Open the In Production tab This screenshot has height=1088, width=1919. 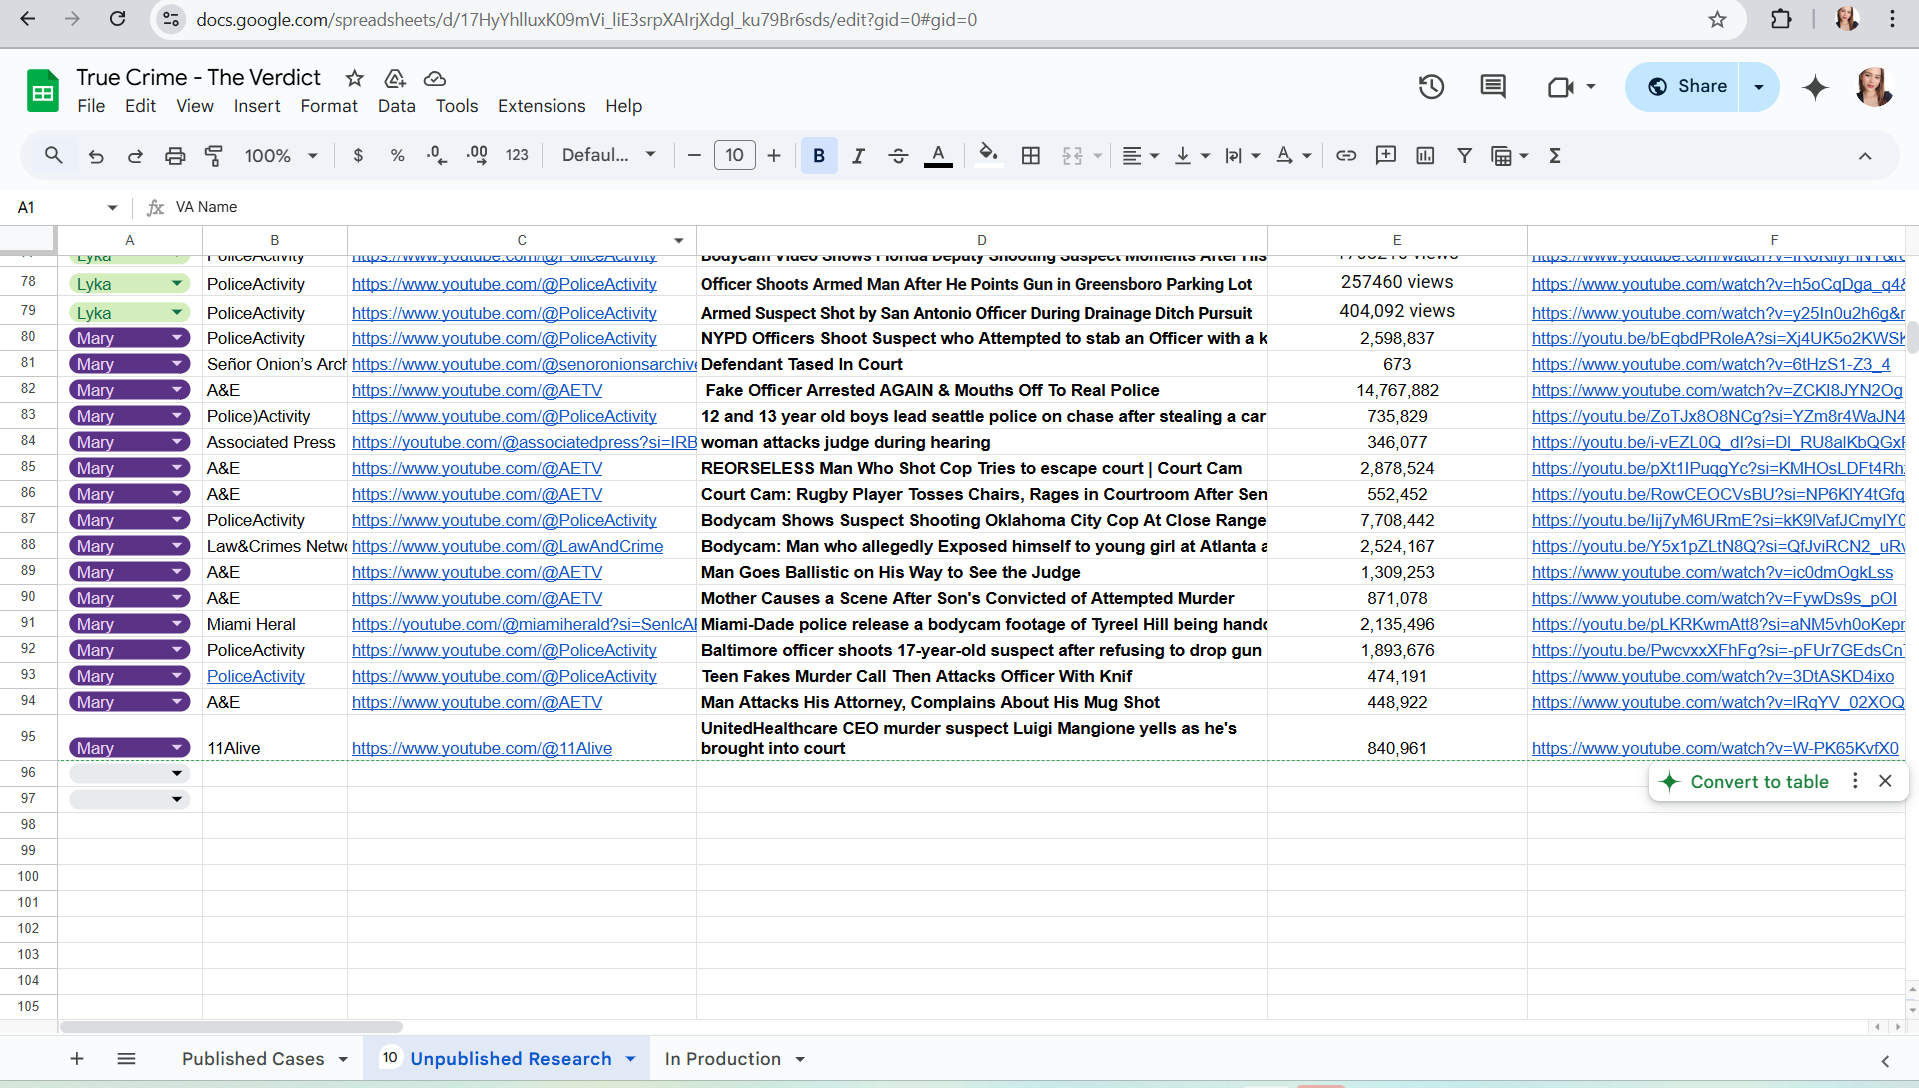pyautogui.click(x=722, y=1058)
